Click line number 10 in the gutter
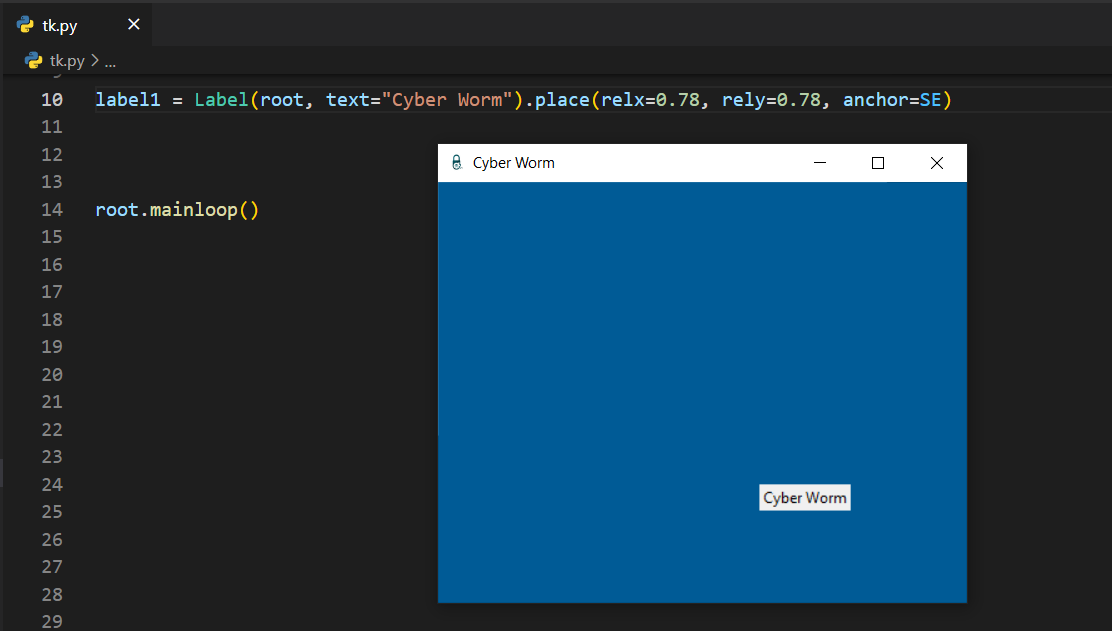 [51, 100]
